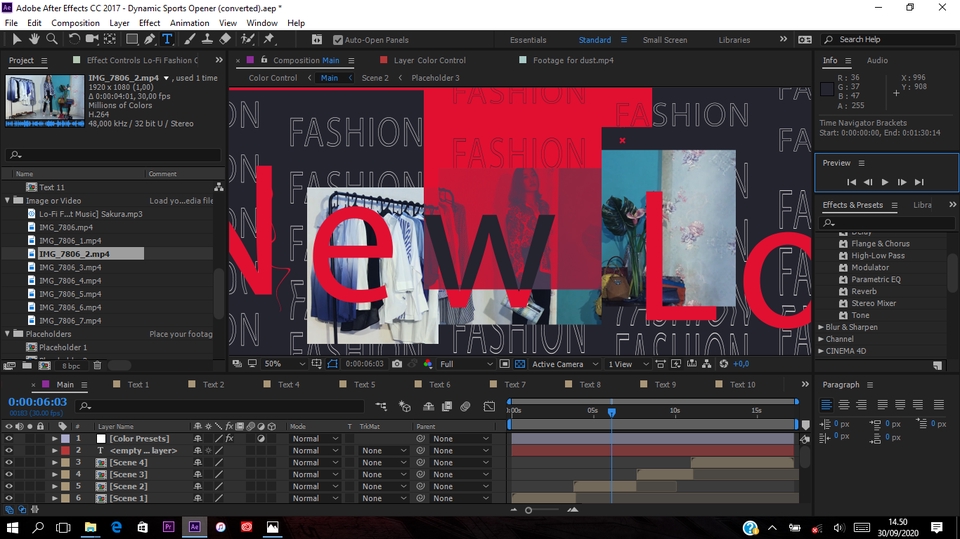This screenshot has height=539, width=960.
Task: Take snapshot with camera icon in viewer
Action: (397, 364)
